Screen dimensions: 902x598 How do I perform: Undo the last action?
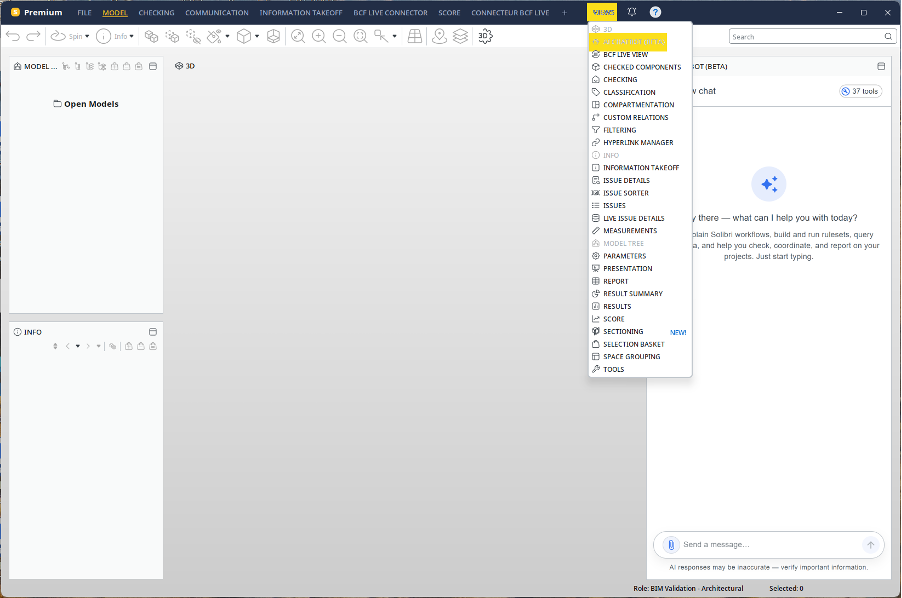click(13, 36)
